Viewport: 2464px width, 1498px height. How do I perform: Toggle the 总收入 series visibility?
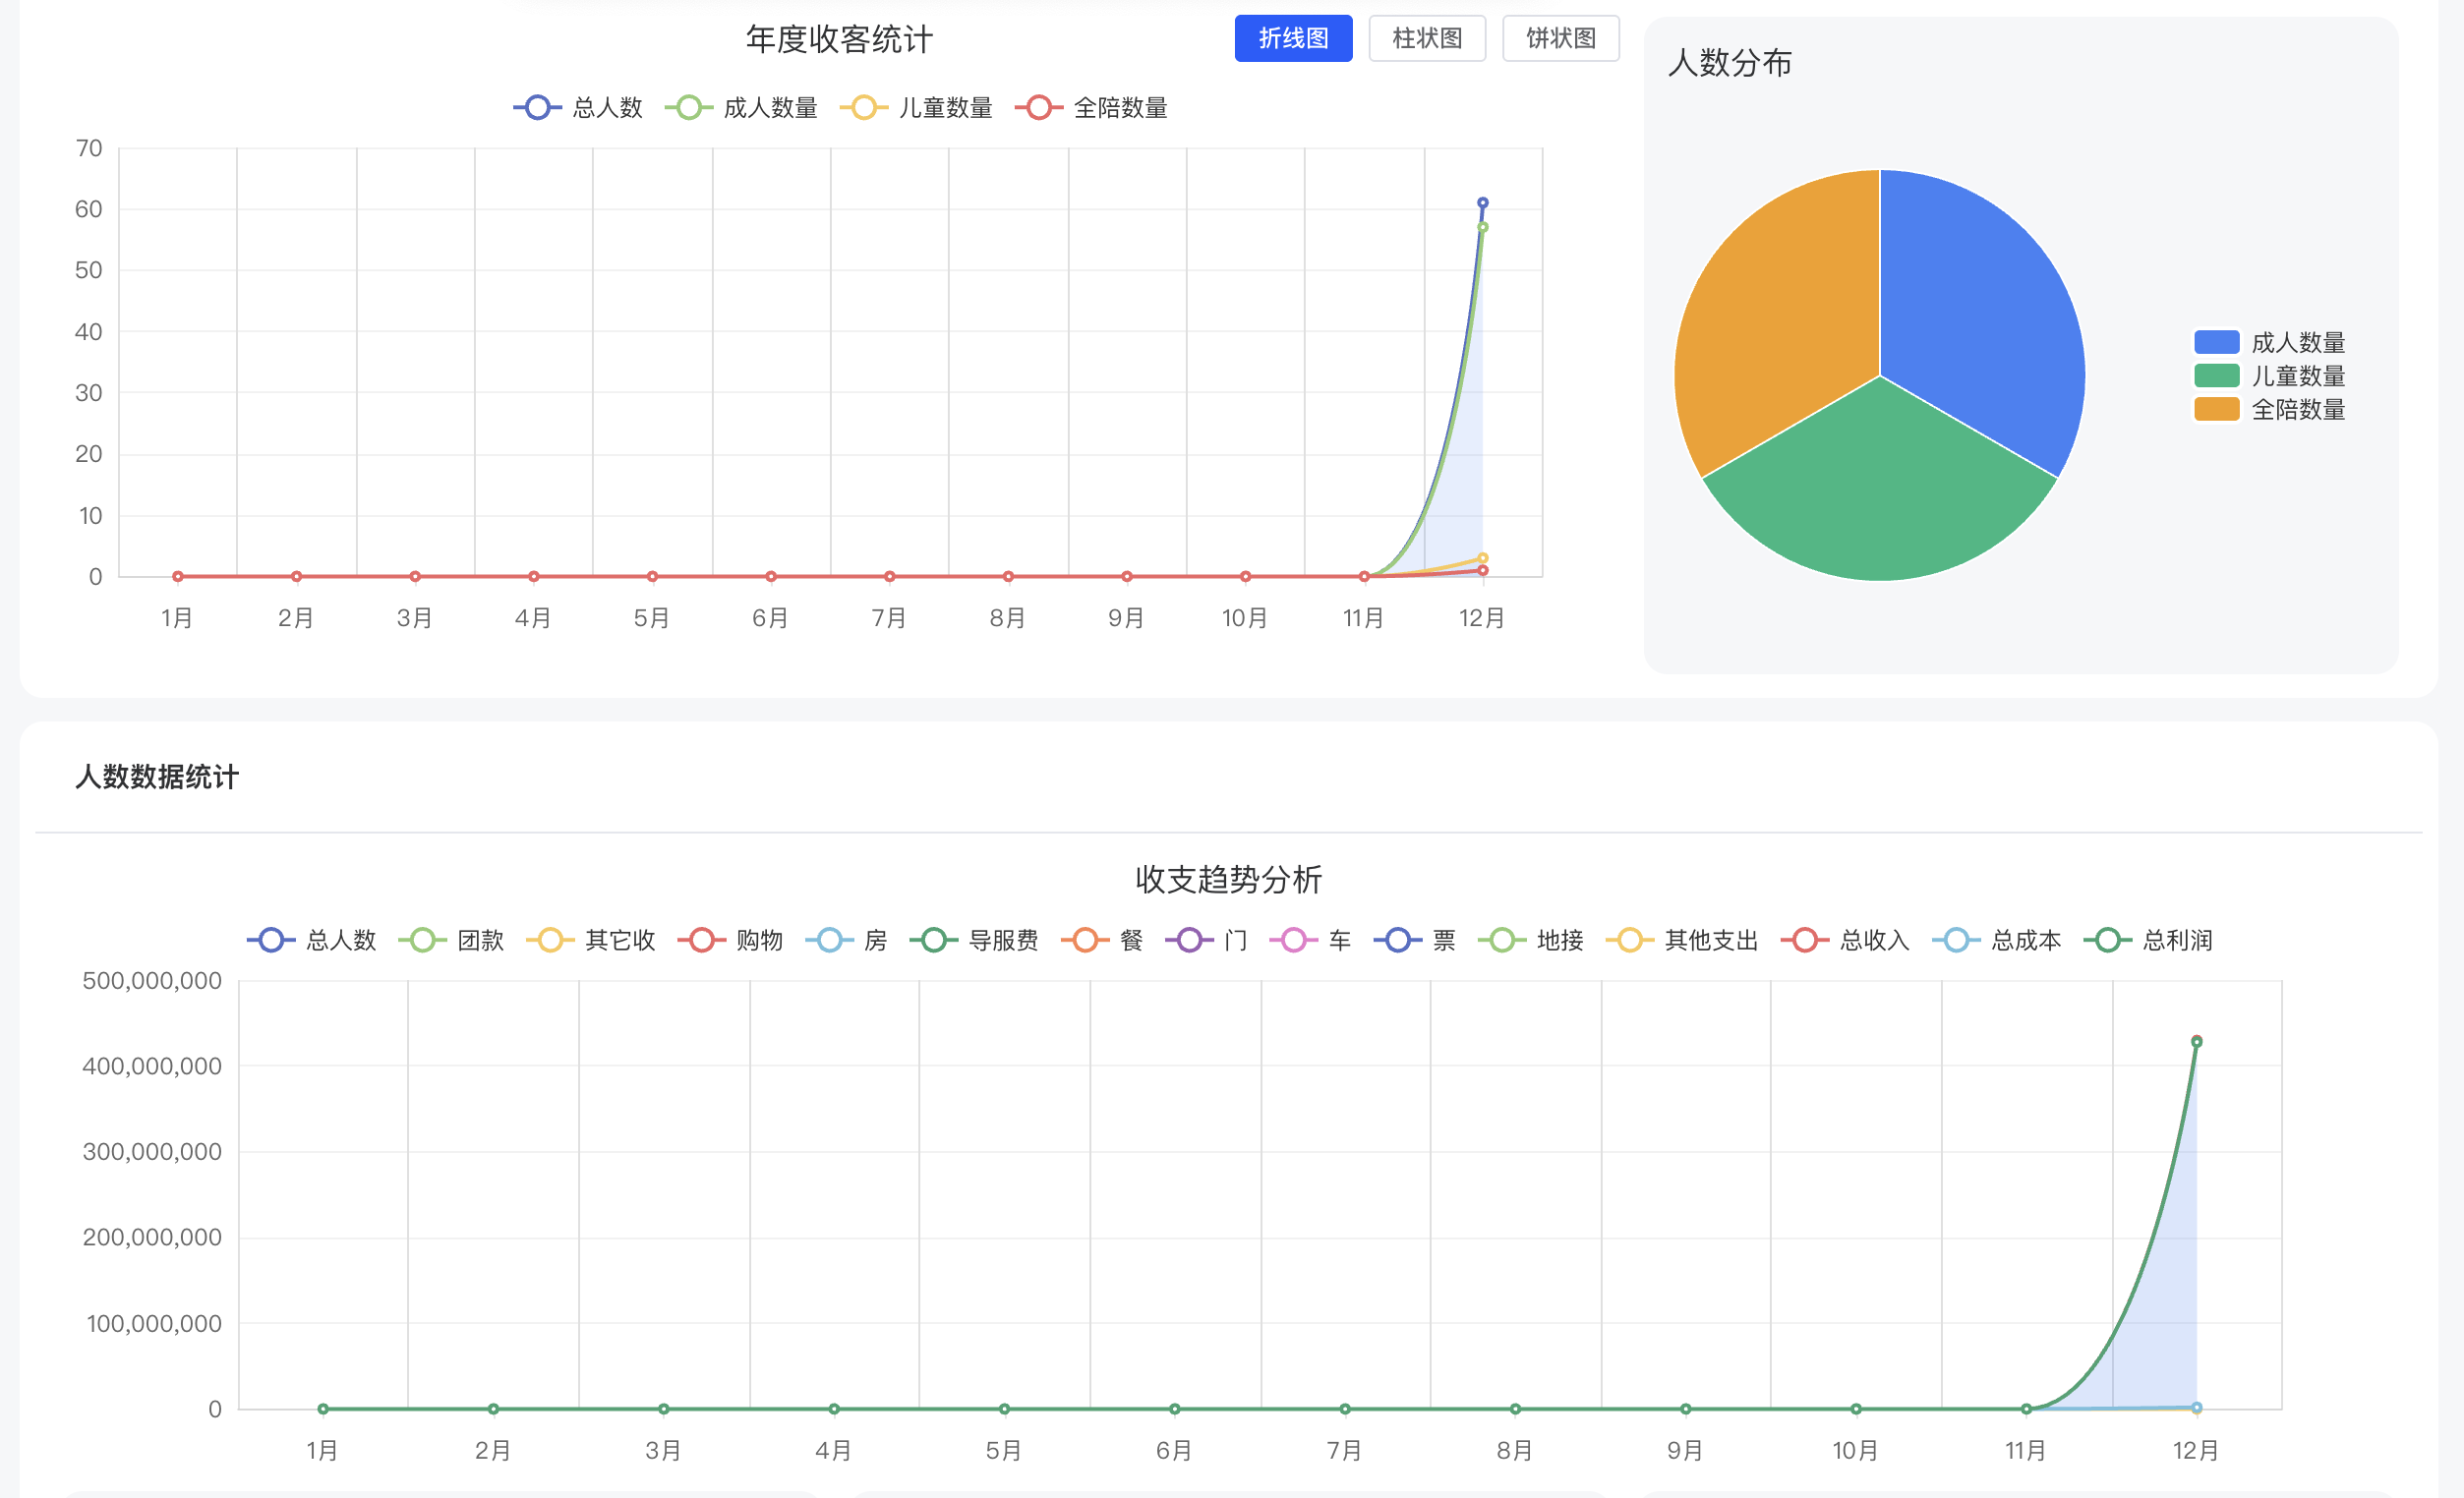[x=1803, y=940]
